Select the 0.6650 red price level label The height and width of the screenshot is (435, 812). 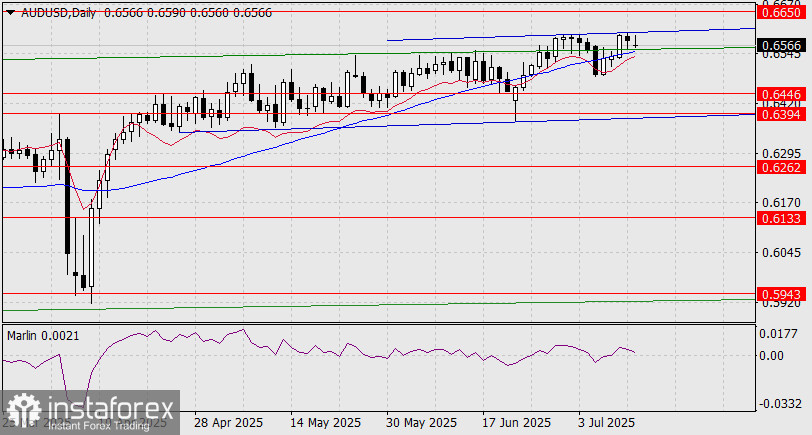click(782, 13)
